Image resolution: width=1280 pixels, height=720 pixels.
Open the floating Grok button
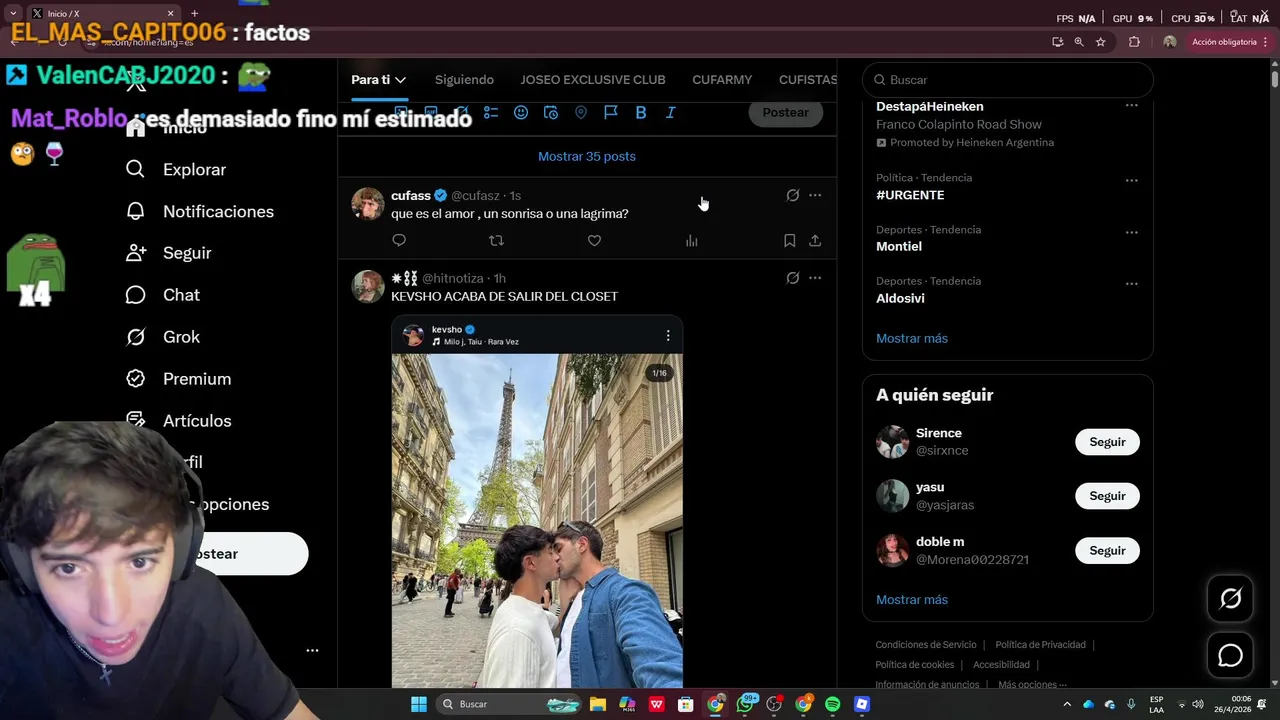click(x=1230, y=599)
